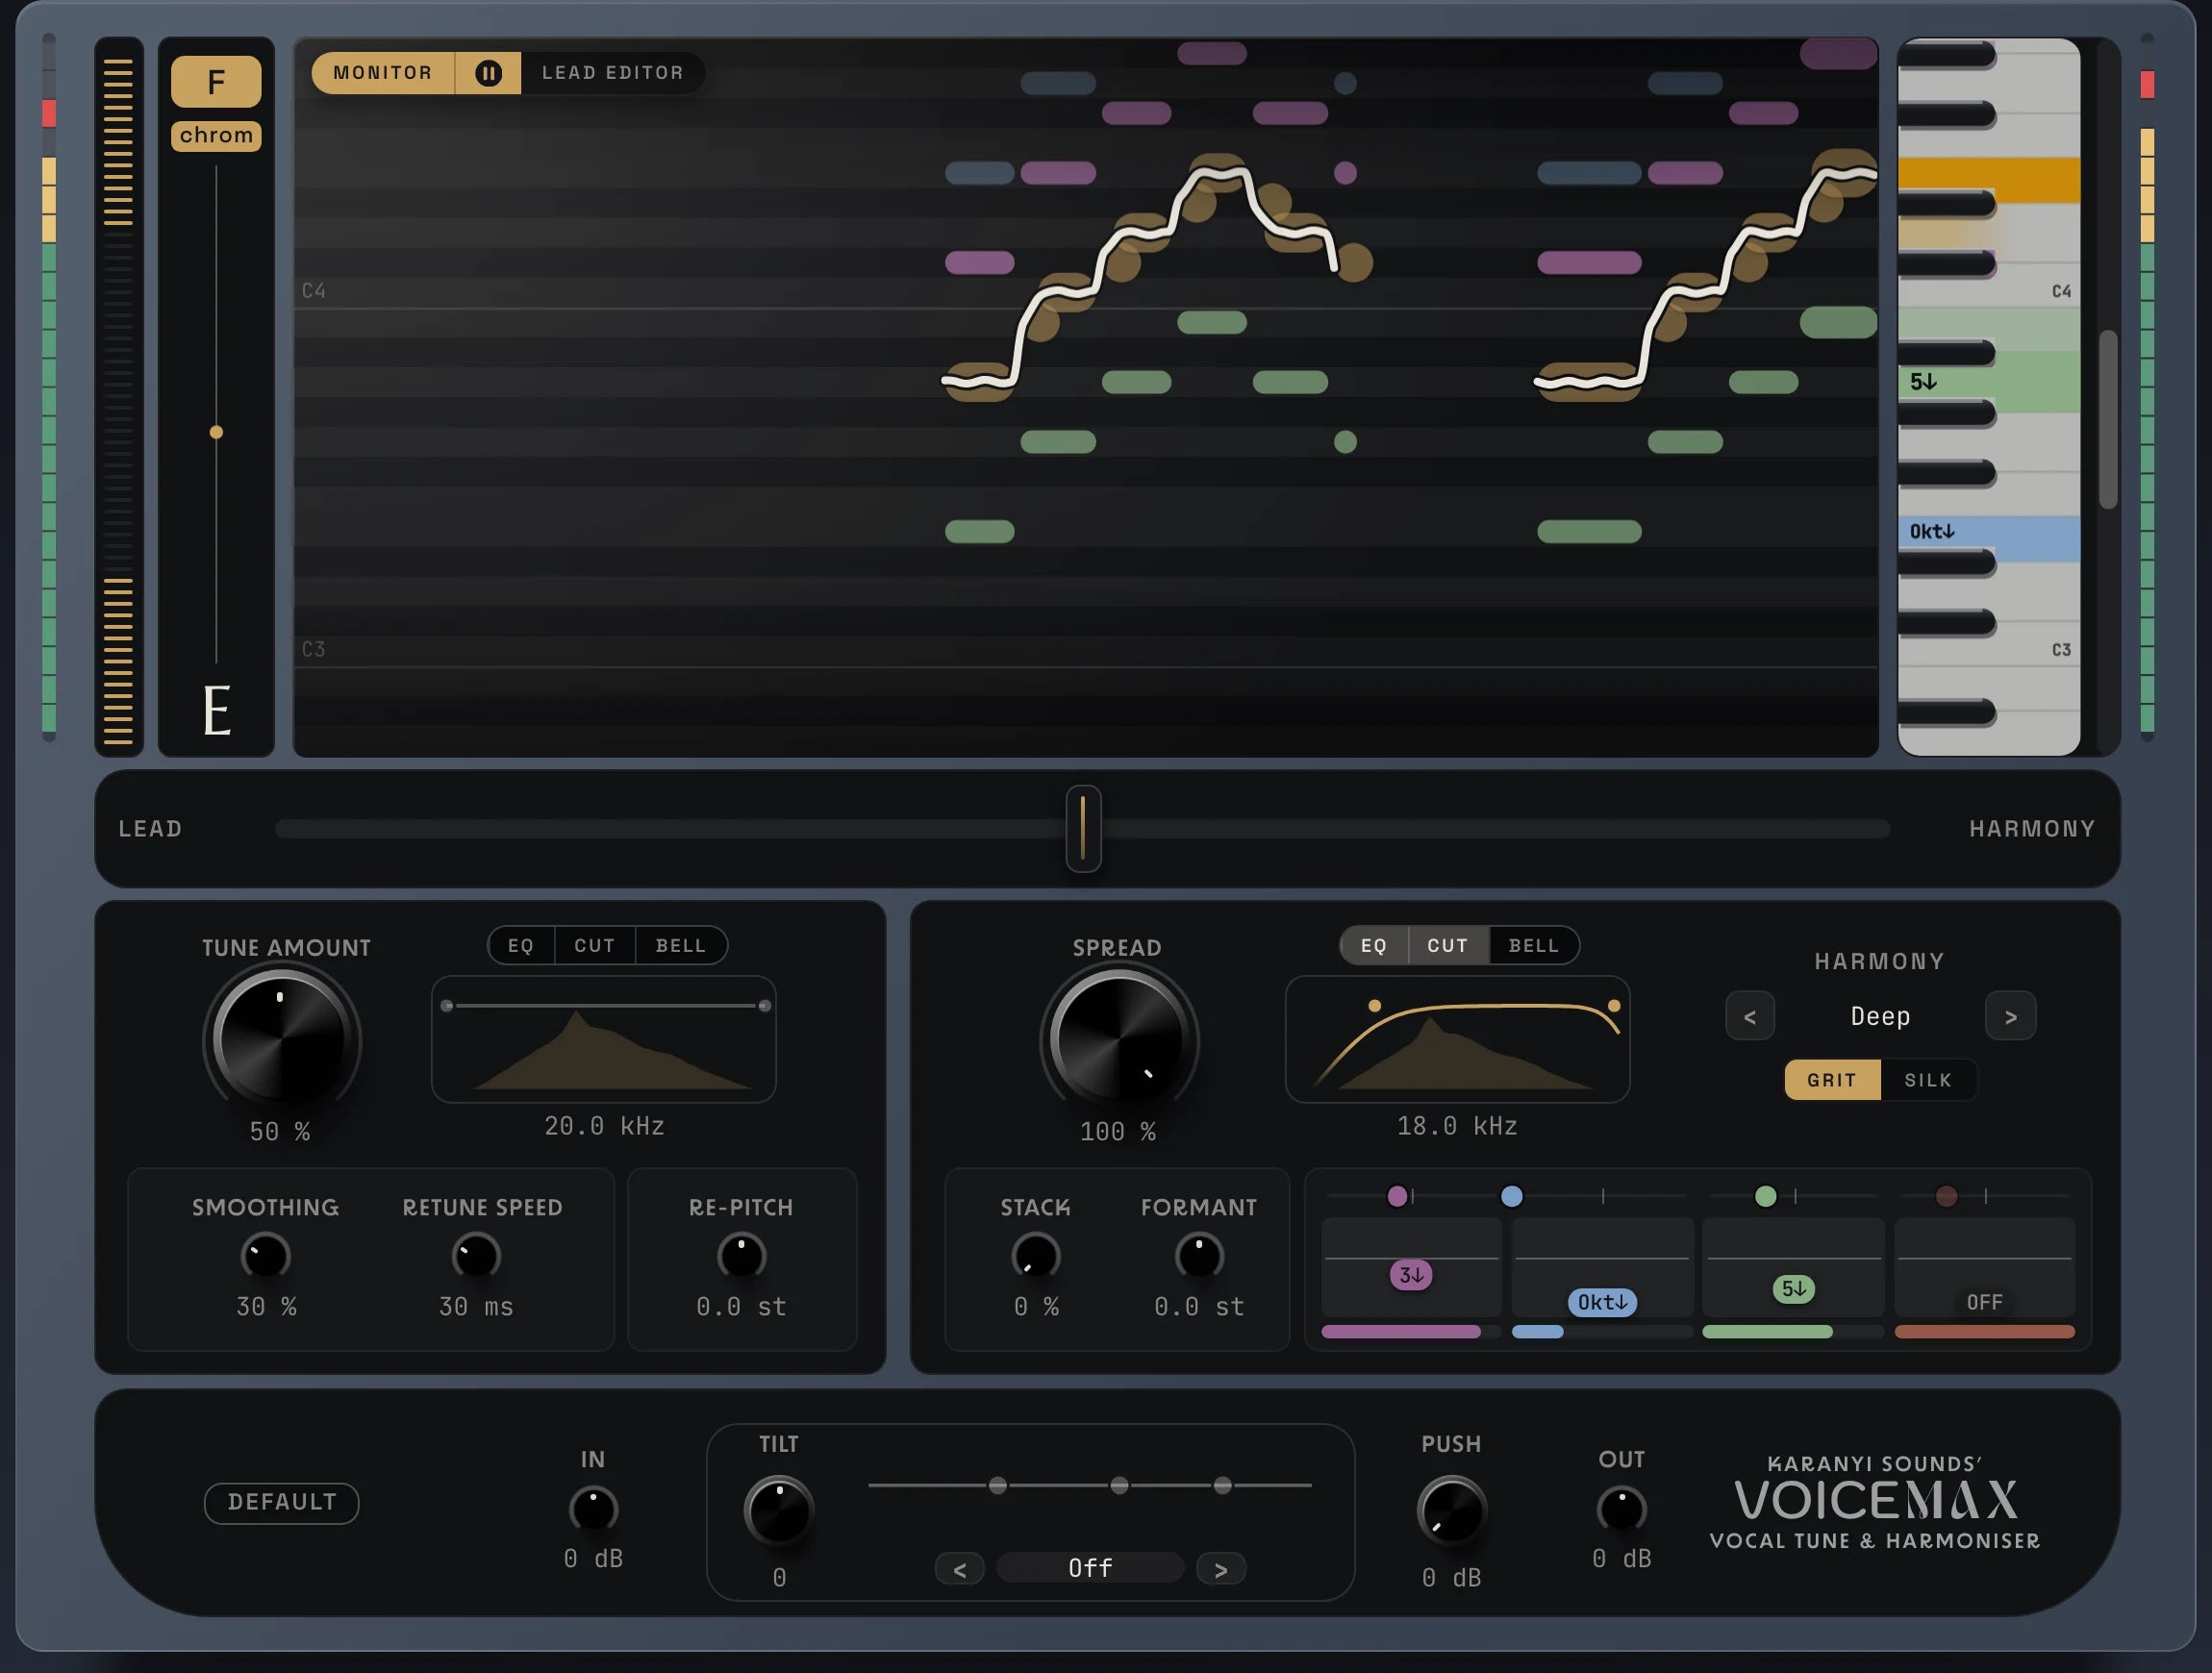Click the STACK knob
This screenshot has width=2212, height=1673.
pyautogui.click(x=1035, y=1256)
